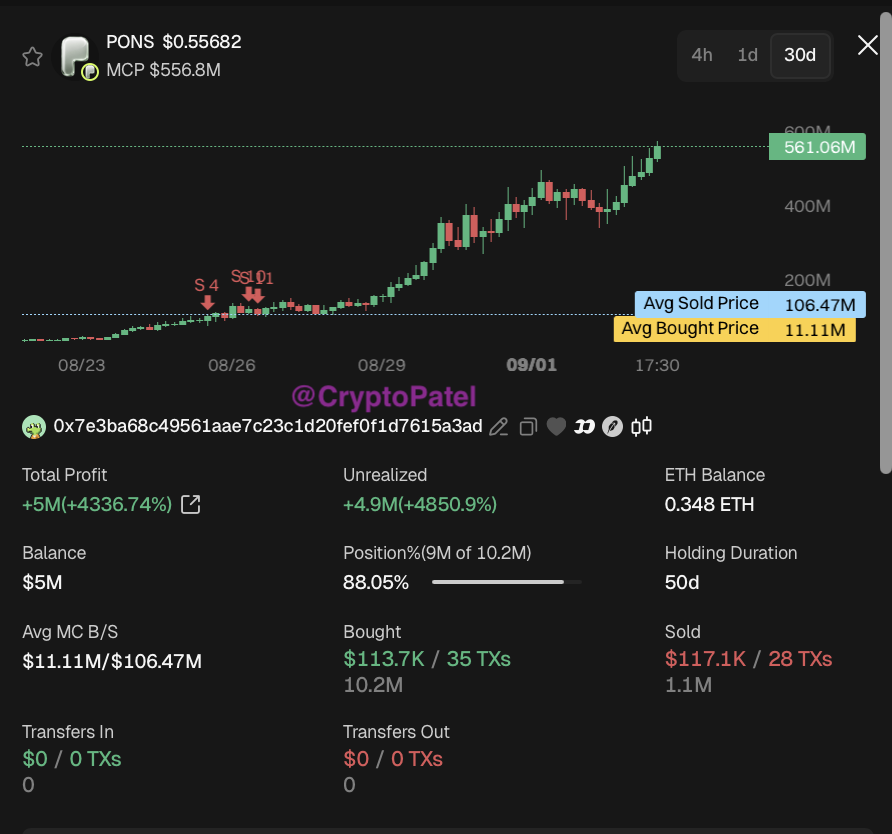Screen dimensions: 892x834
Task: Click the Avg Sold Price 106.47M label
Action: pos(750,304)
